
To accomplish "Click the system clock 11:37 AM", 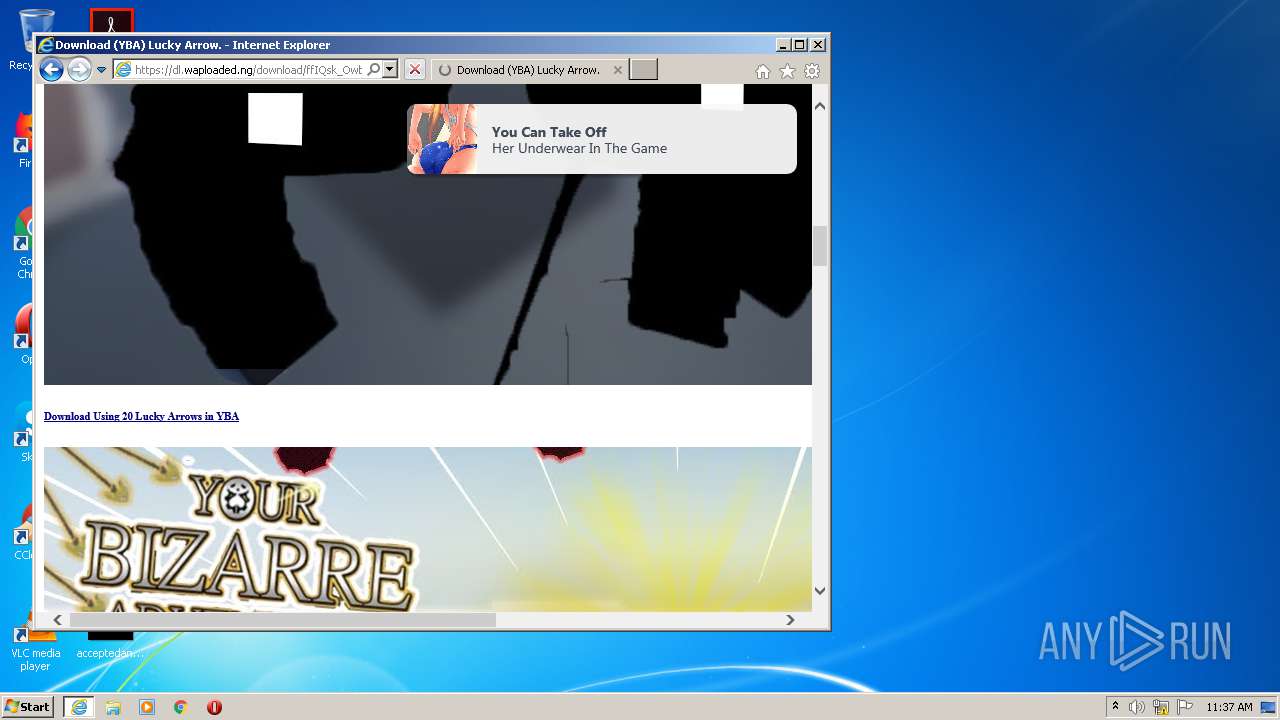I will pos(1229,707).
